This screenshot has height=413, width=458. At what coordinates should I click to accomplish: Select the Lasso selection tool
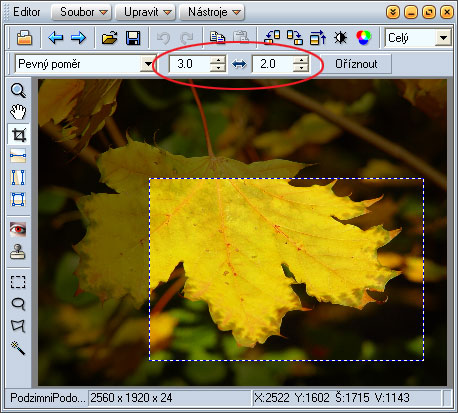pyautogui.click(x=18, y=304)
